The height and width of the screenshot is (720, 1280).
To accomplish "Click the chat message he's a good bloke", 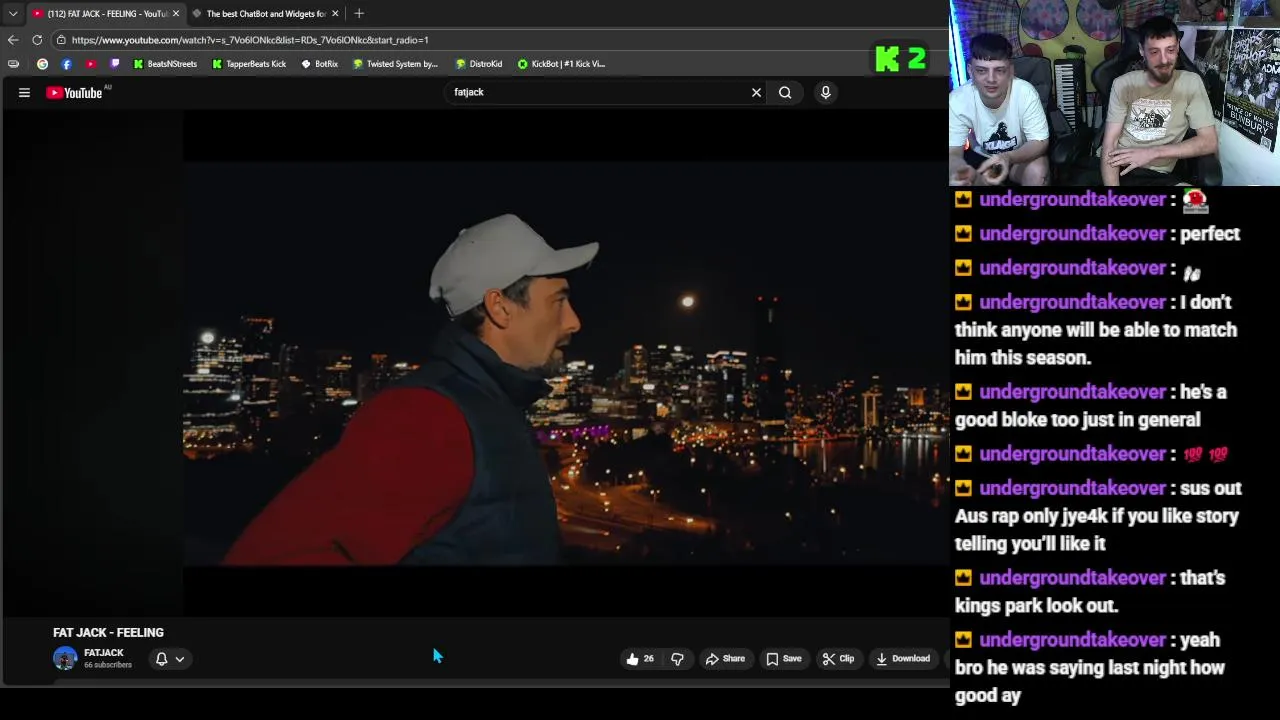I will (1091, 406).
